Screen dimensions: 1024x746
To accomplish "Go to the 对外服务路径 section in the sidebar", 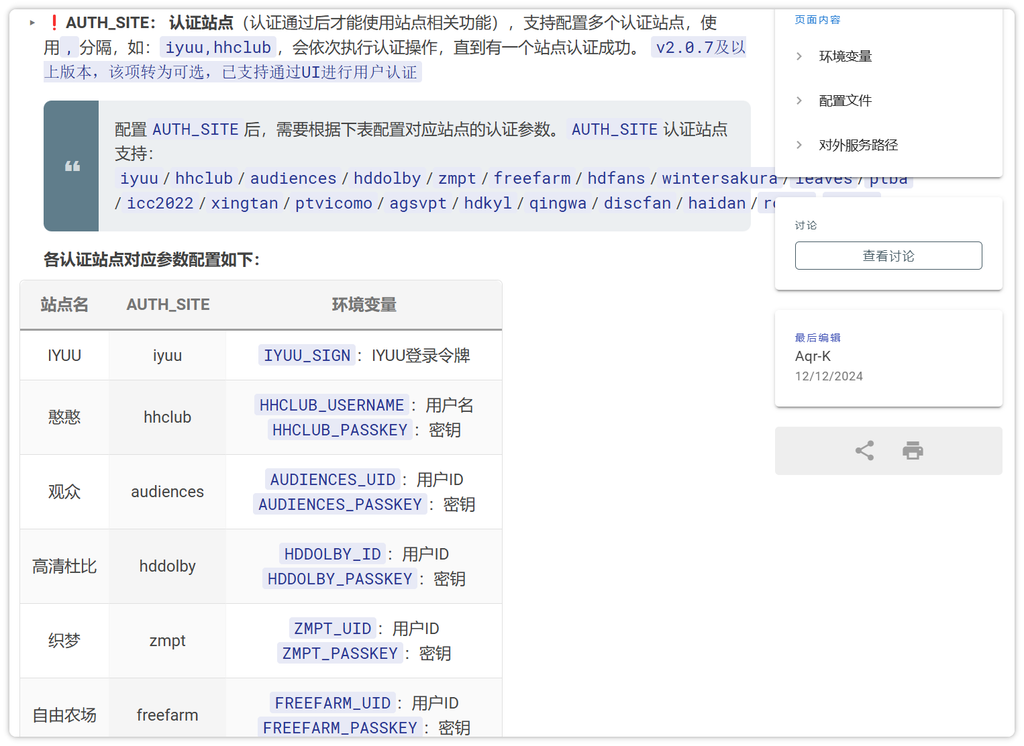I will (x=858, y=145).
